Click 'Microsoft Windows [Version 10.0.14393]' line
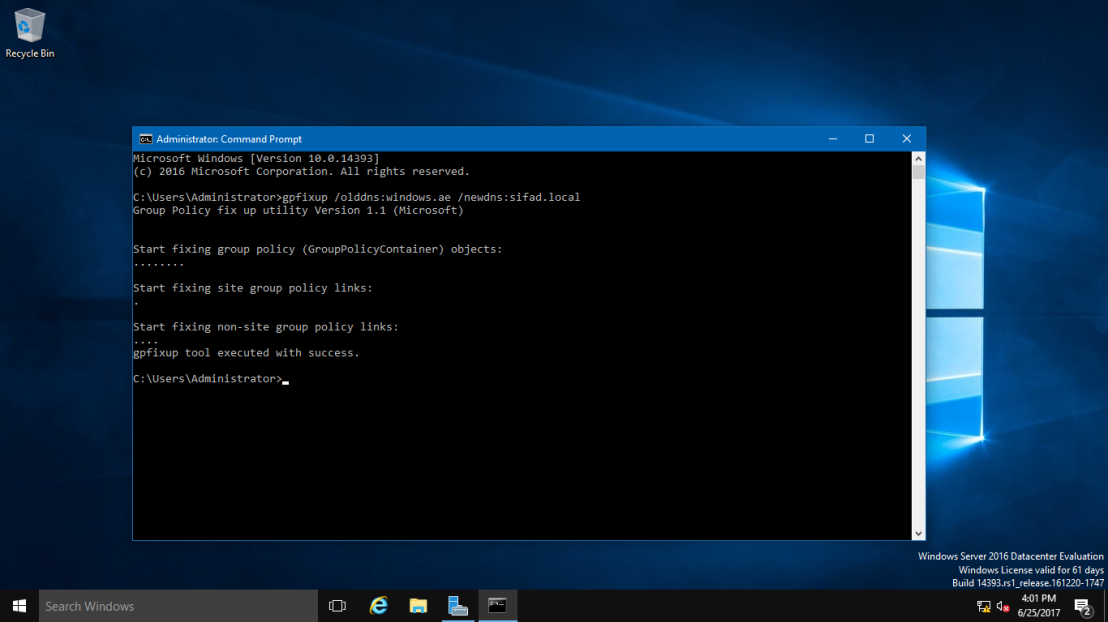 256,158
